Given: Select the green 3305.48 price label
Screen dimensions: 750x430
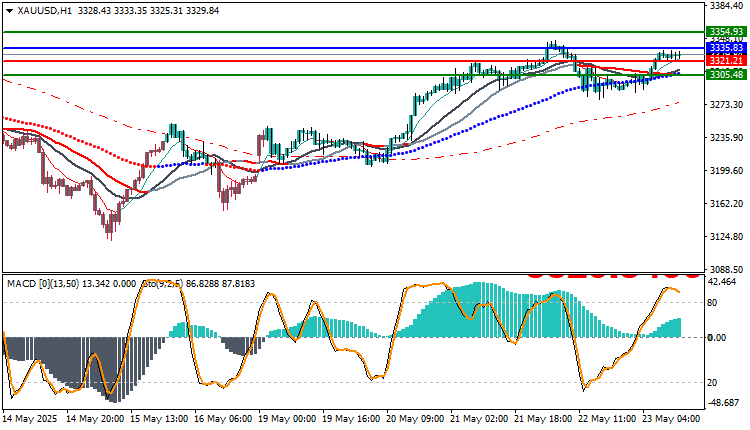Looking at the screenshot, I should click(726, 75).
